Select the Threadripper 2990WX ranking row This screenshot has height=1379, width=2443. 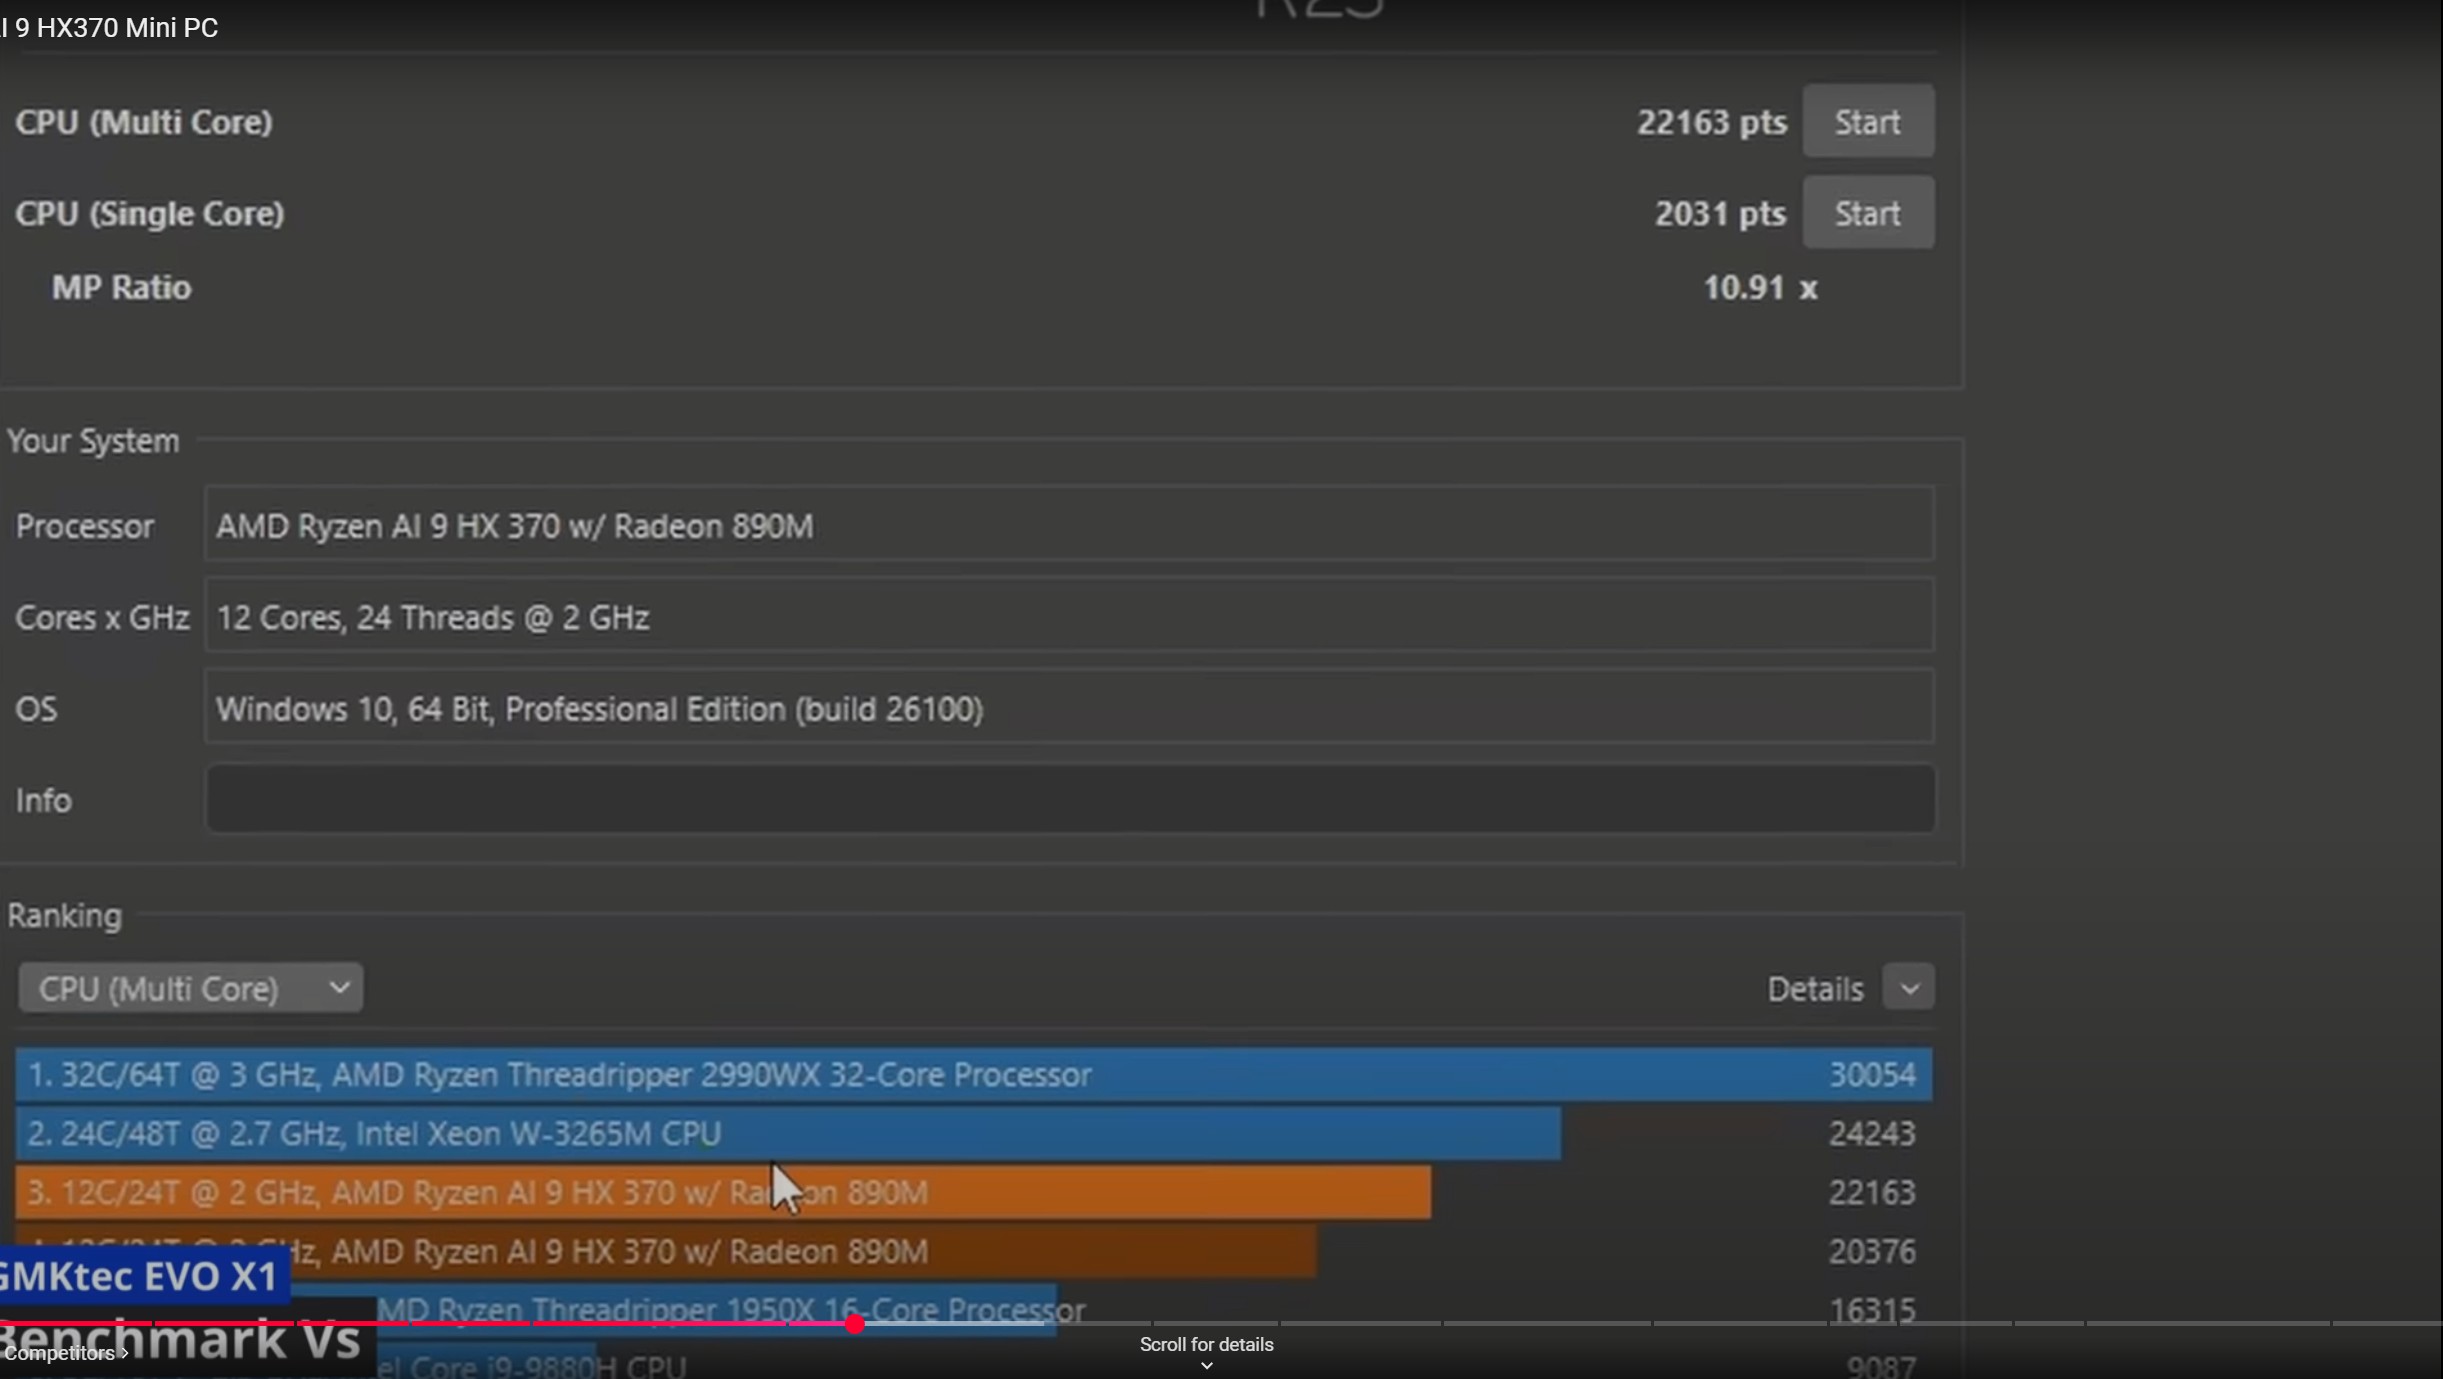point(973,1074)
